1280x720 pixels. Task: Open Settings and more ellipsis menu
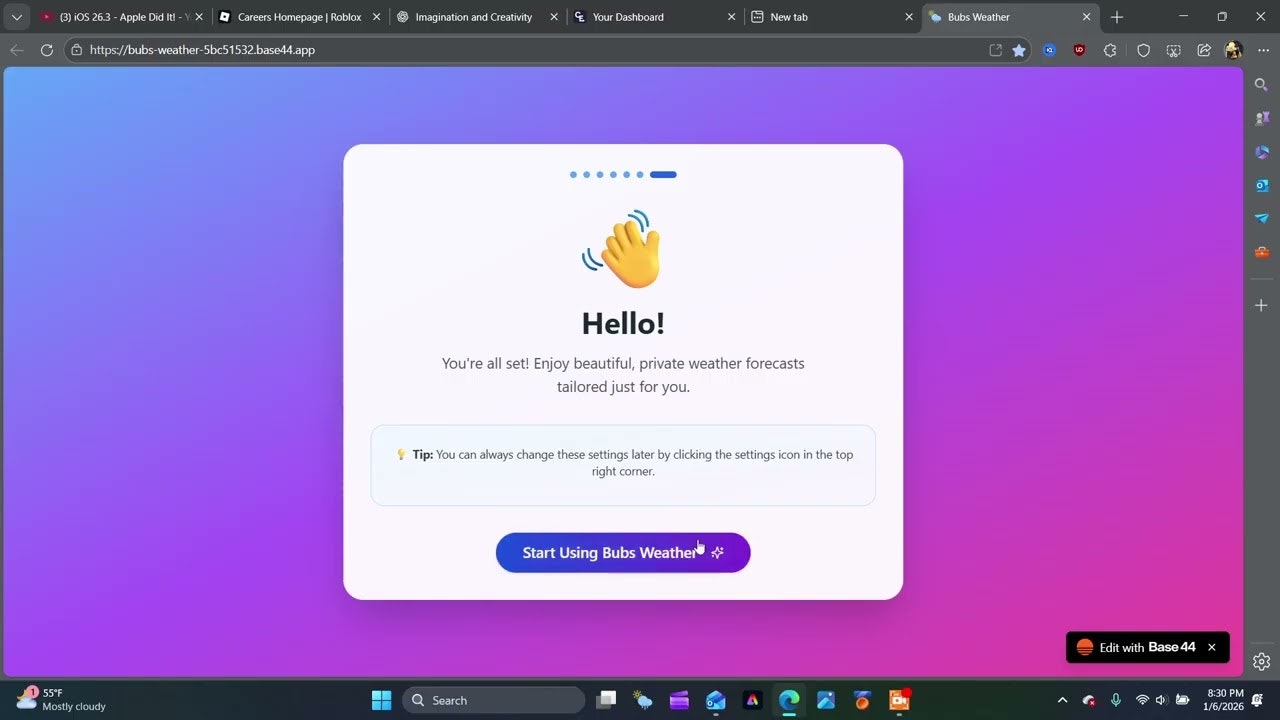pos(1263,50)
